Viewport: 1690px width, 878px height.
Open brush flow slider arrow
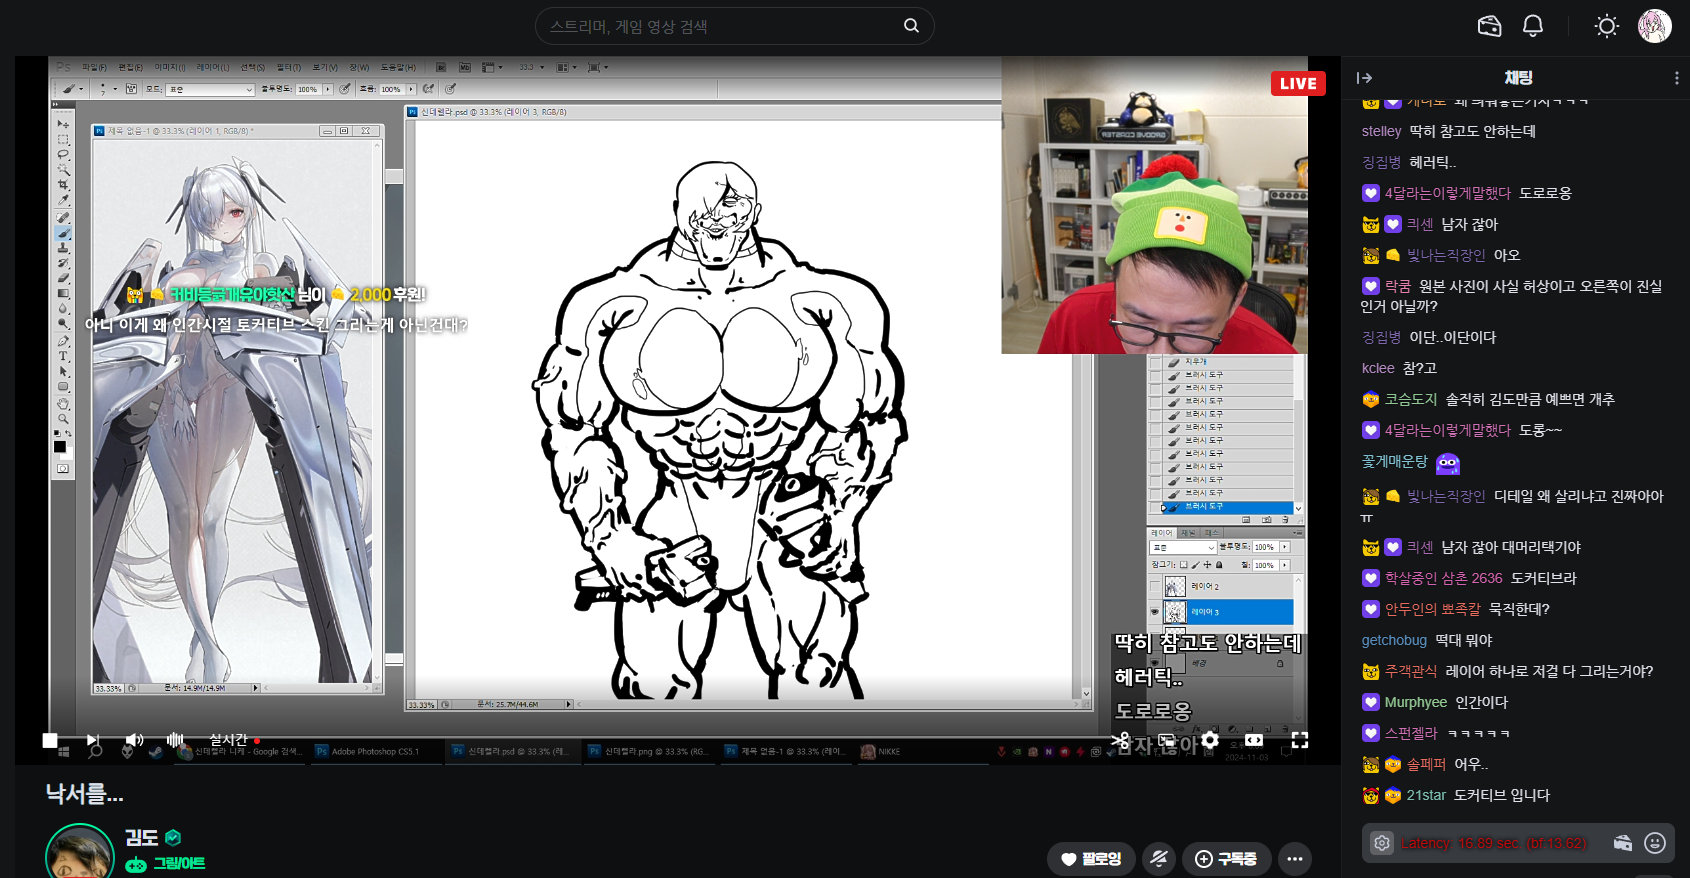point(411,89)
